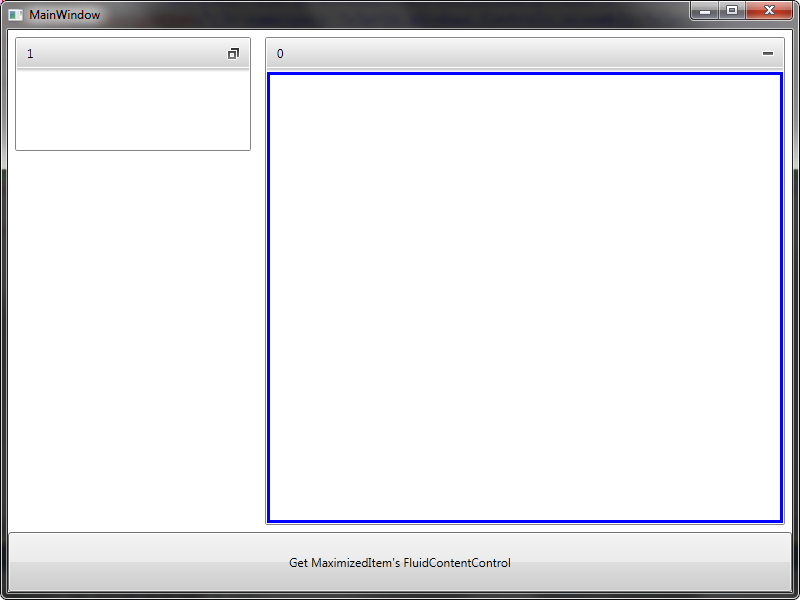
Task: Minimize the MainWindow window
Action: tap(705, 10)
